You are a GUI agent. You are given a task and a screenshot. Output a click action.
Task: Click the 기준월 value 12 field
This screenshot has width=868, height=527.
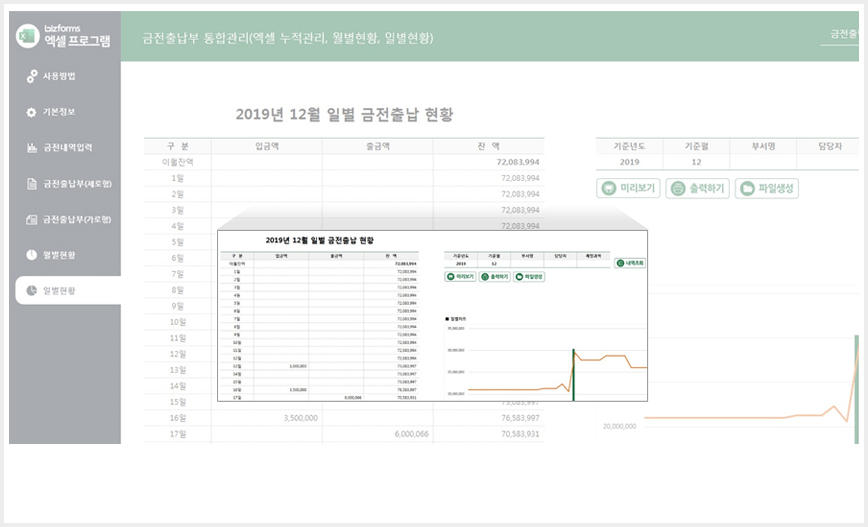(x=696, y=162)
